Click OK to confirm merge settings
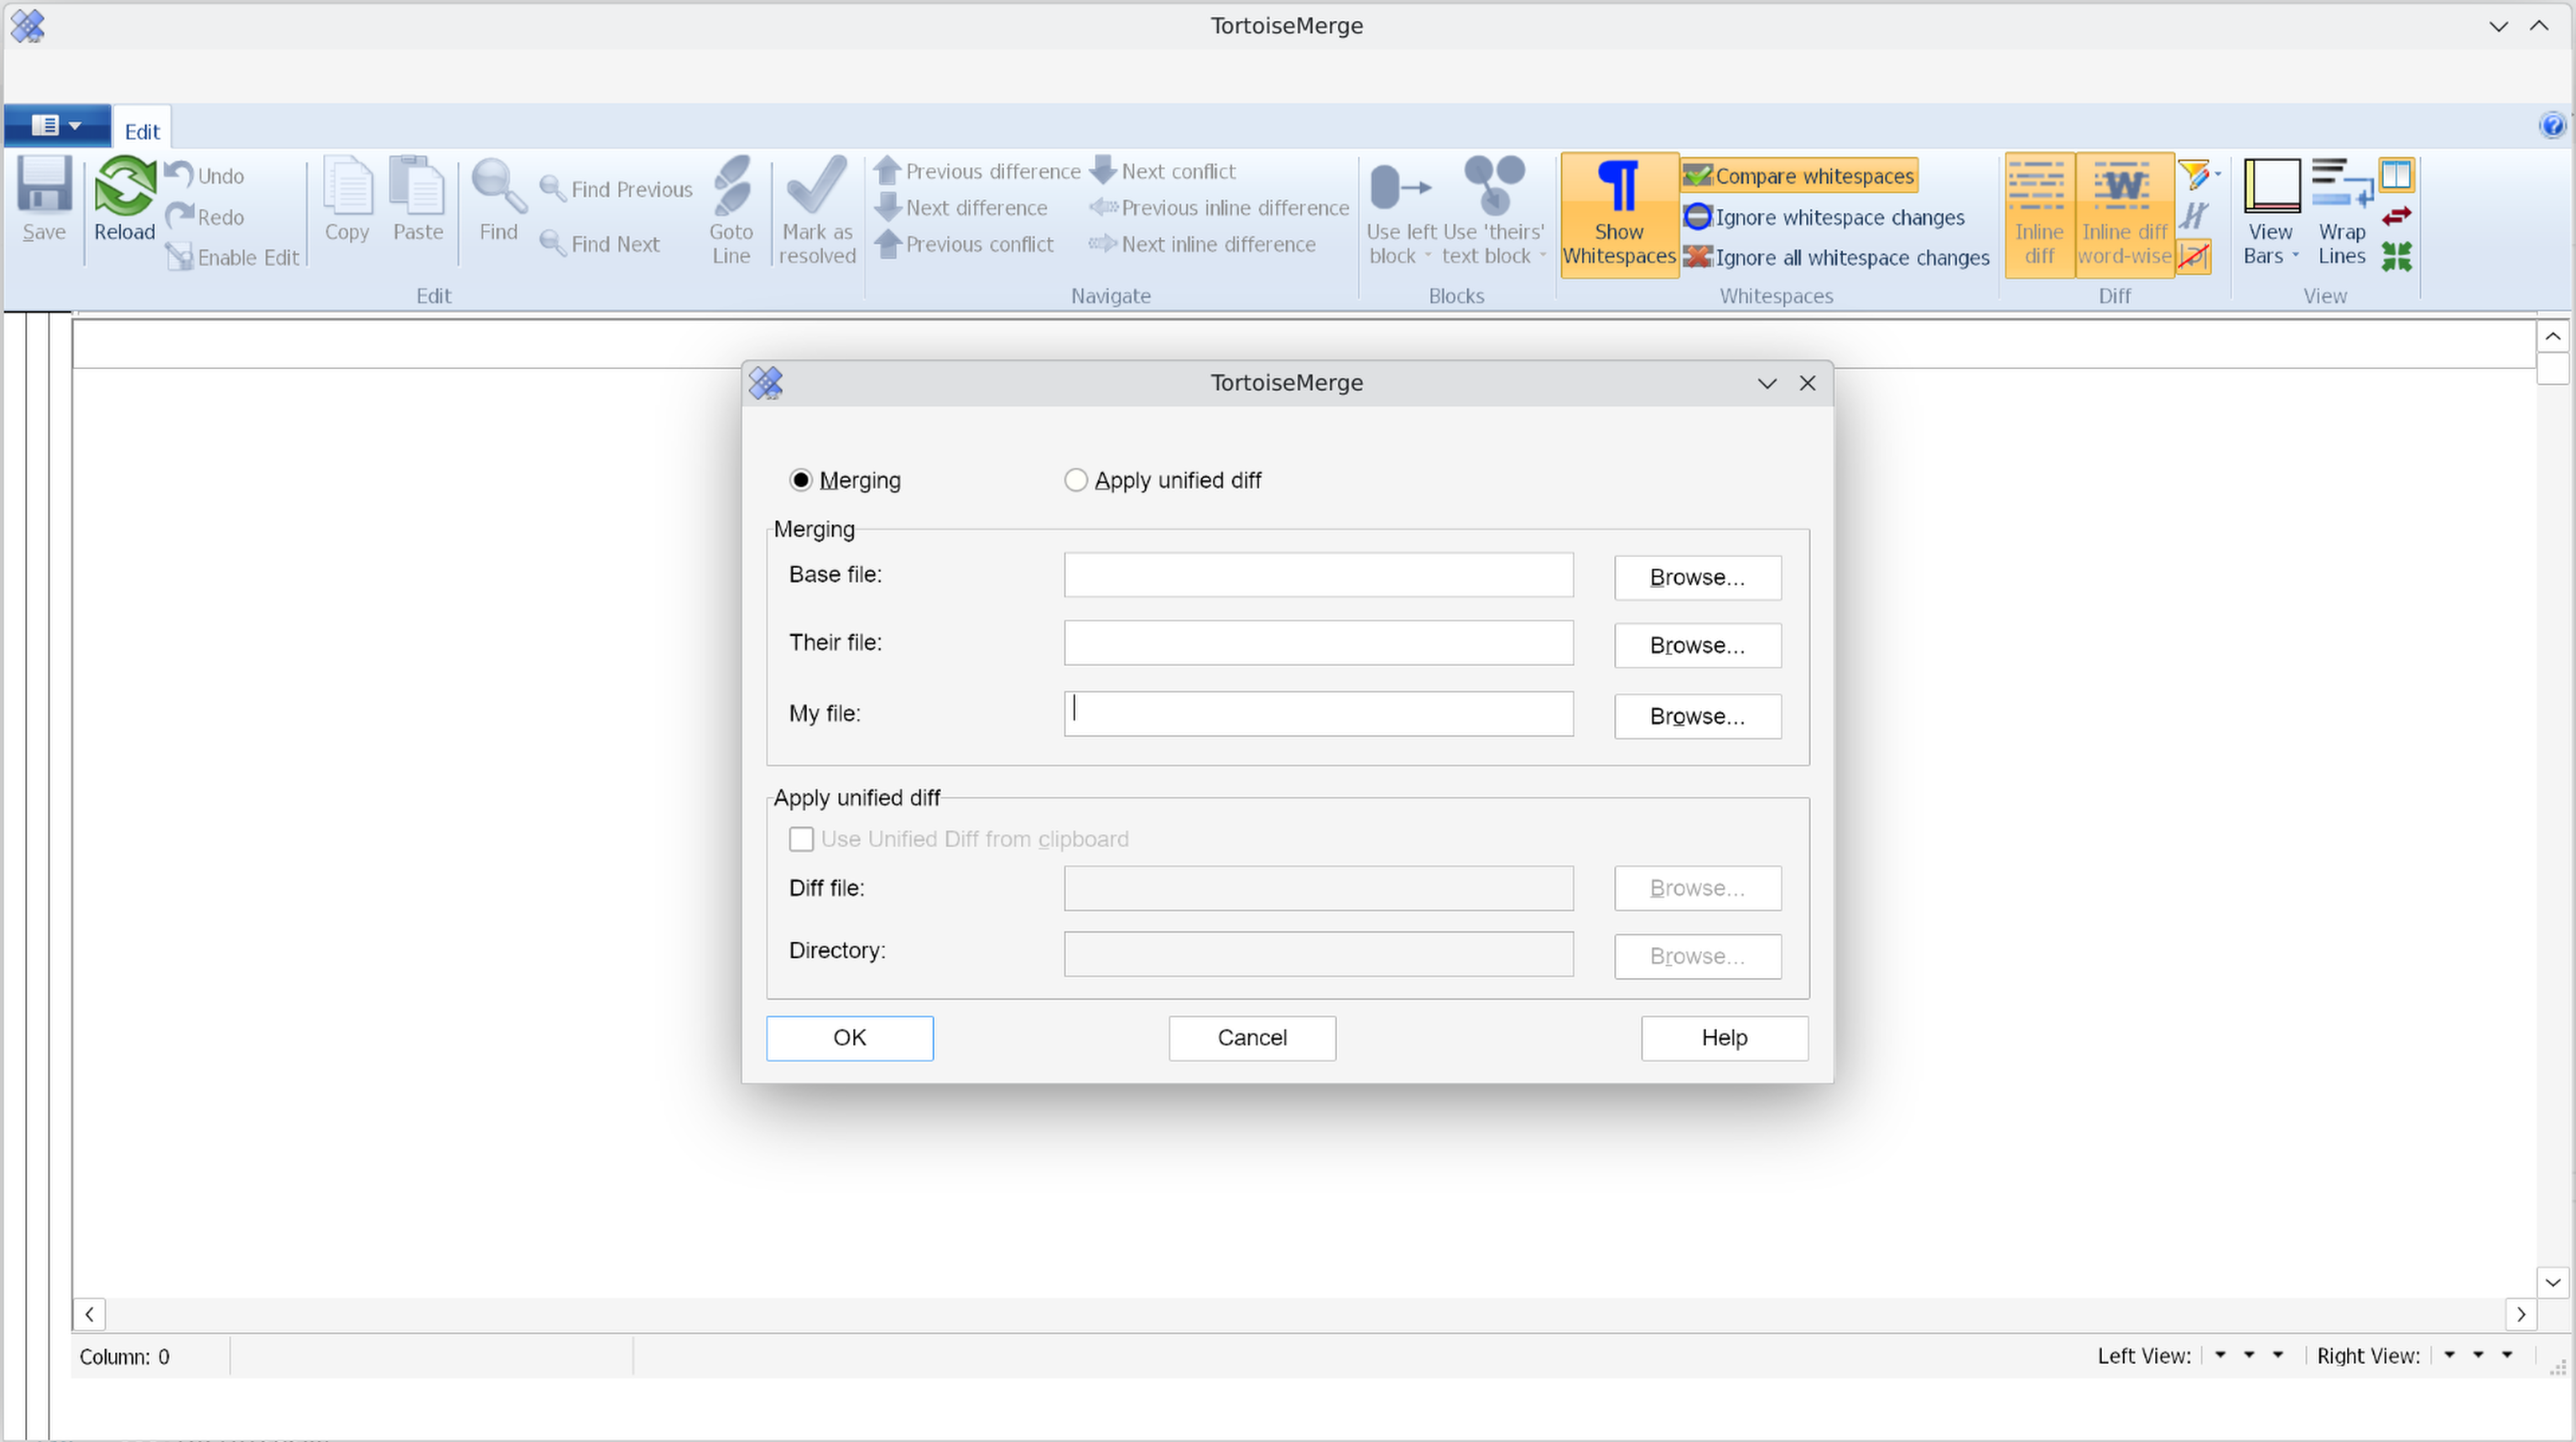 849,1037
